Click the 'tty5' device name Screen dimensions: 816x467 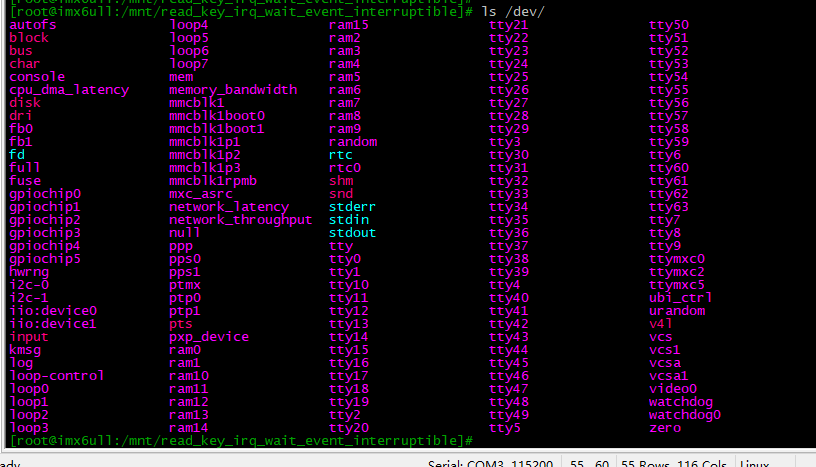(x=505, y=428)
